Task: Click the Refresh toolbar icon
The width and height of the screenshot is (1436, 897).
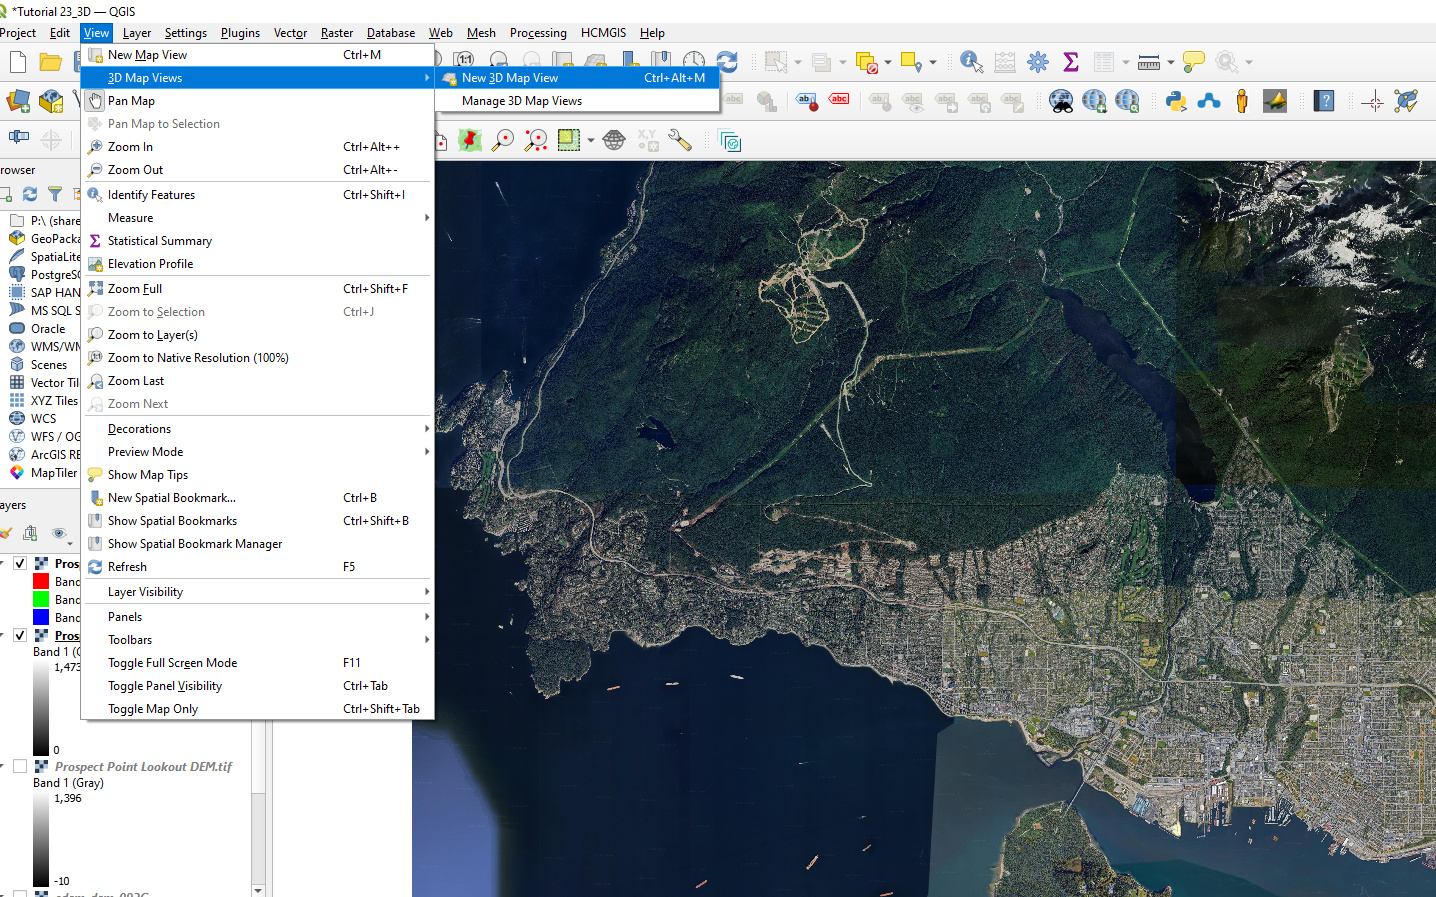Action: pos(727,62)
